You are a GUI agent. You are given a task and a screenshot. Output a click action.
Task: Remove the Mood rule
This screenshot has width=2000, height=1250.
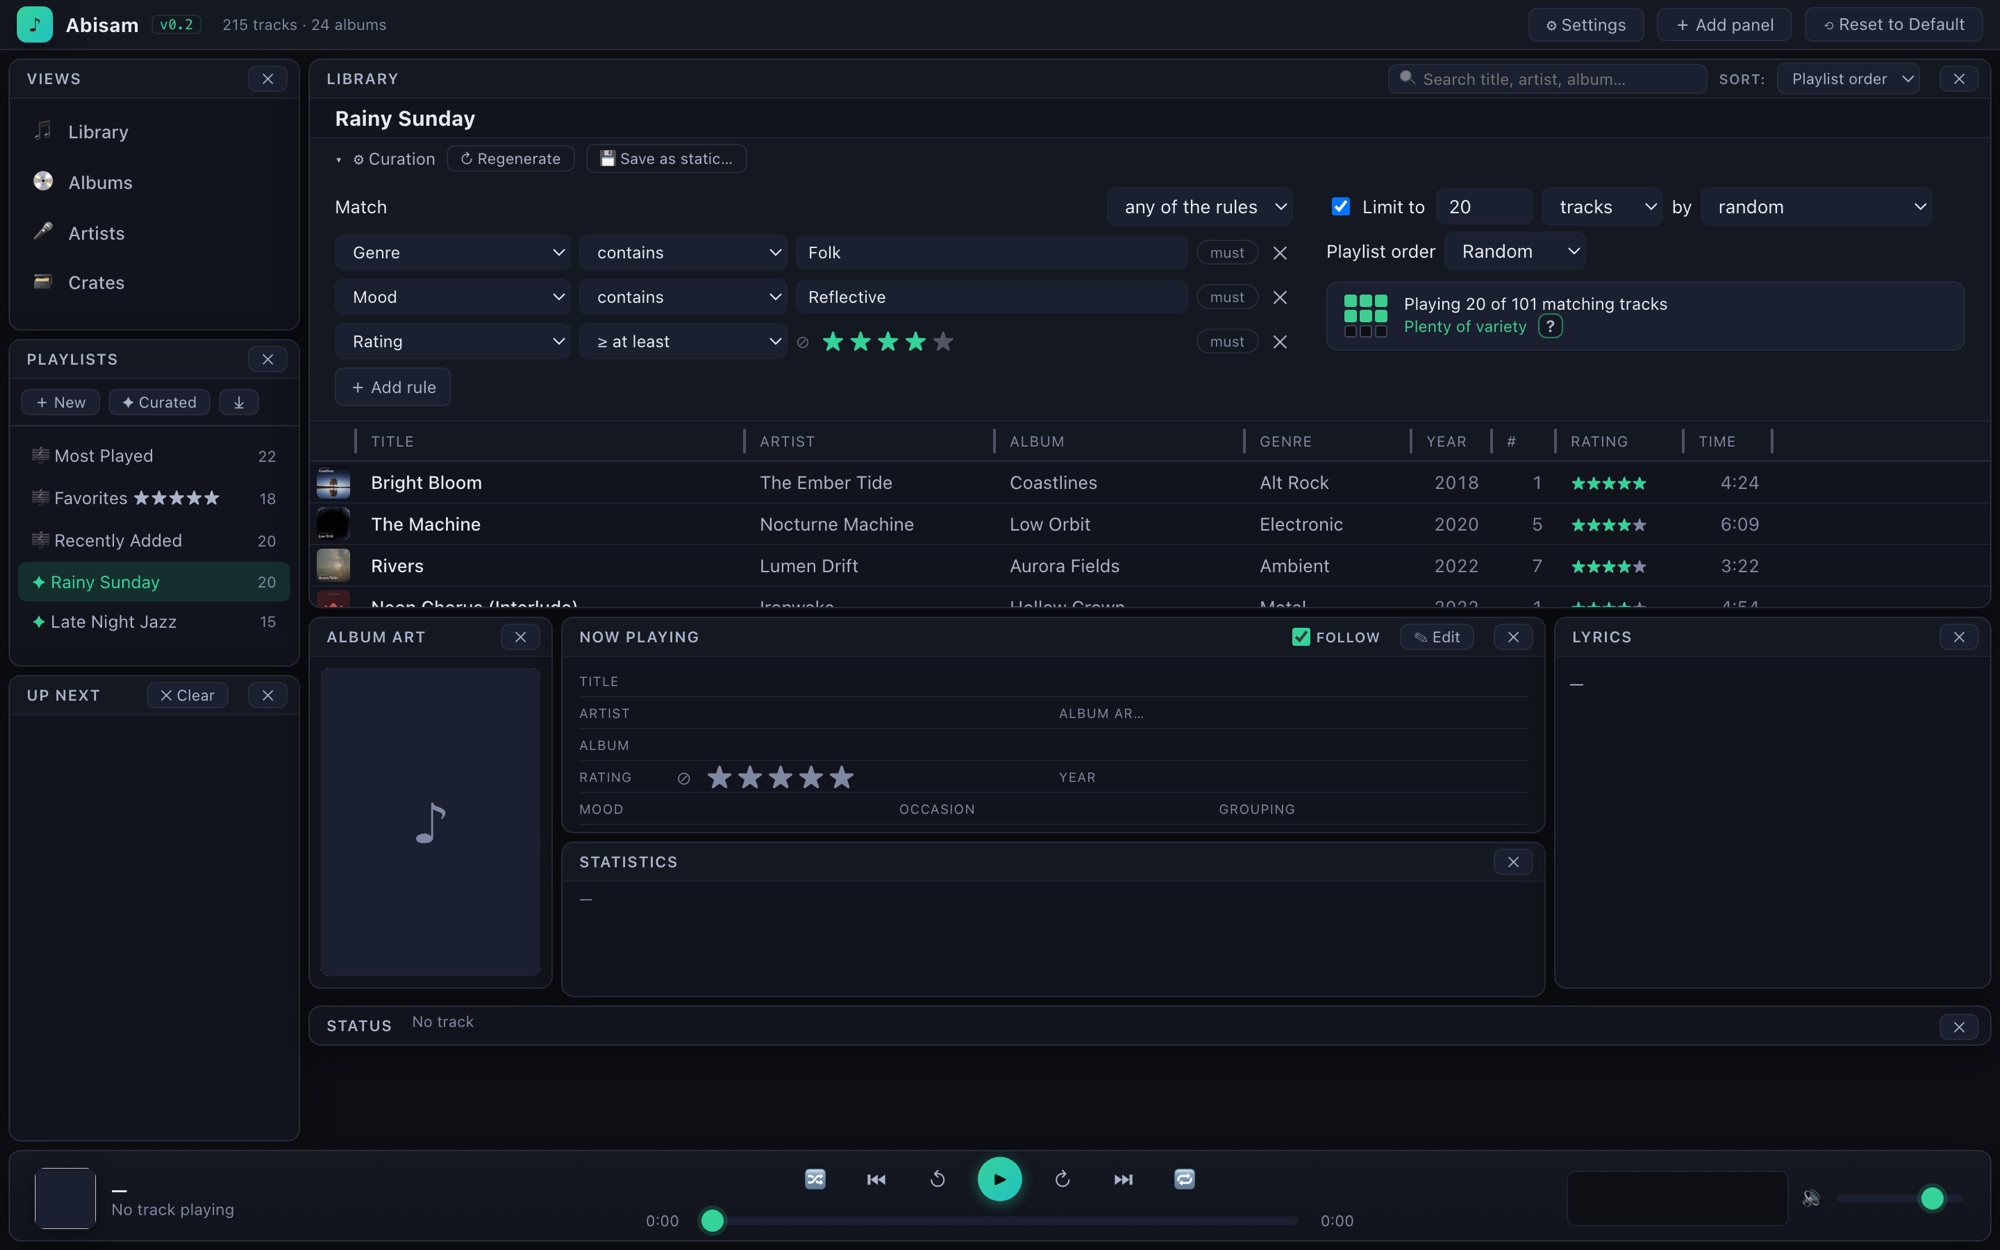point(1280,297)
